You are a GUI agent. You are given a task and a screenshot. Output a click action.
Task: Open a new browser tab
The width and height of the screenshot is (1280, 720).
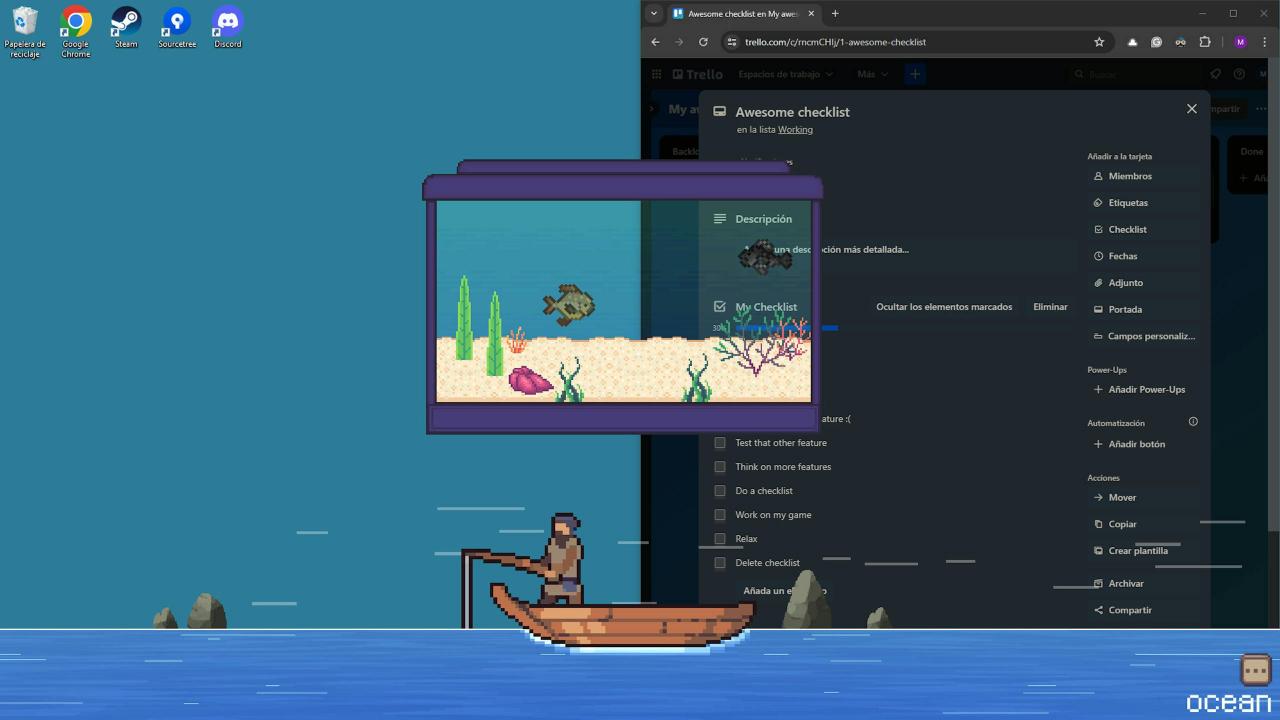[x=835, y=14]
